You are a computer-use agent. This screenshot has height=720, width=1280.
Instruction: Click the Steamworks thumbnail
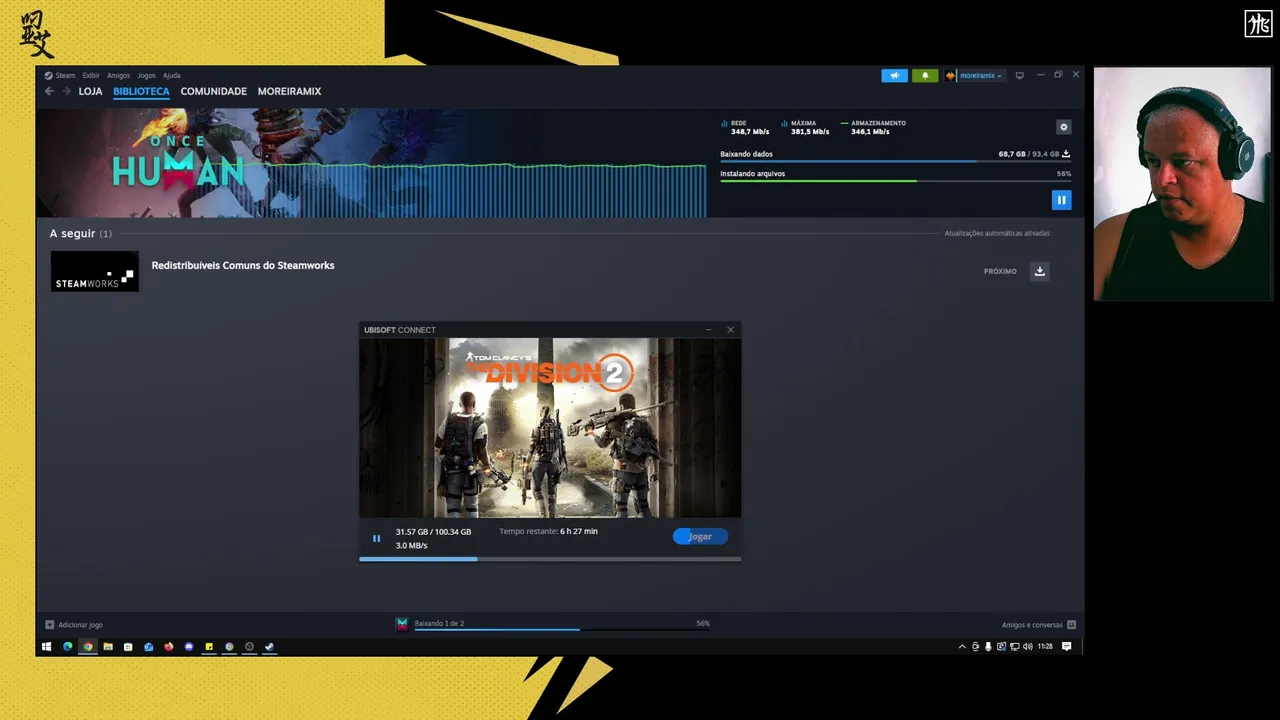tap(95, 271)
